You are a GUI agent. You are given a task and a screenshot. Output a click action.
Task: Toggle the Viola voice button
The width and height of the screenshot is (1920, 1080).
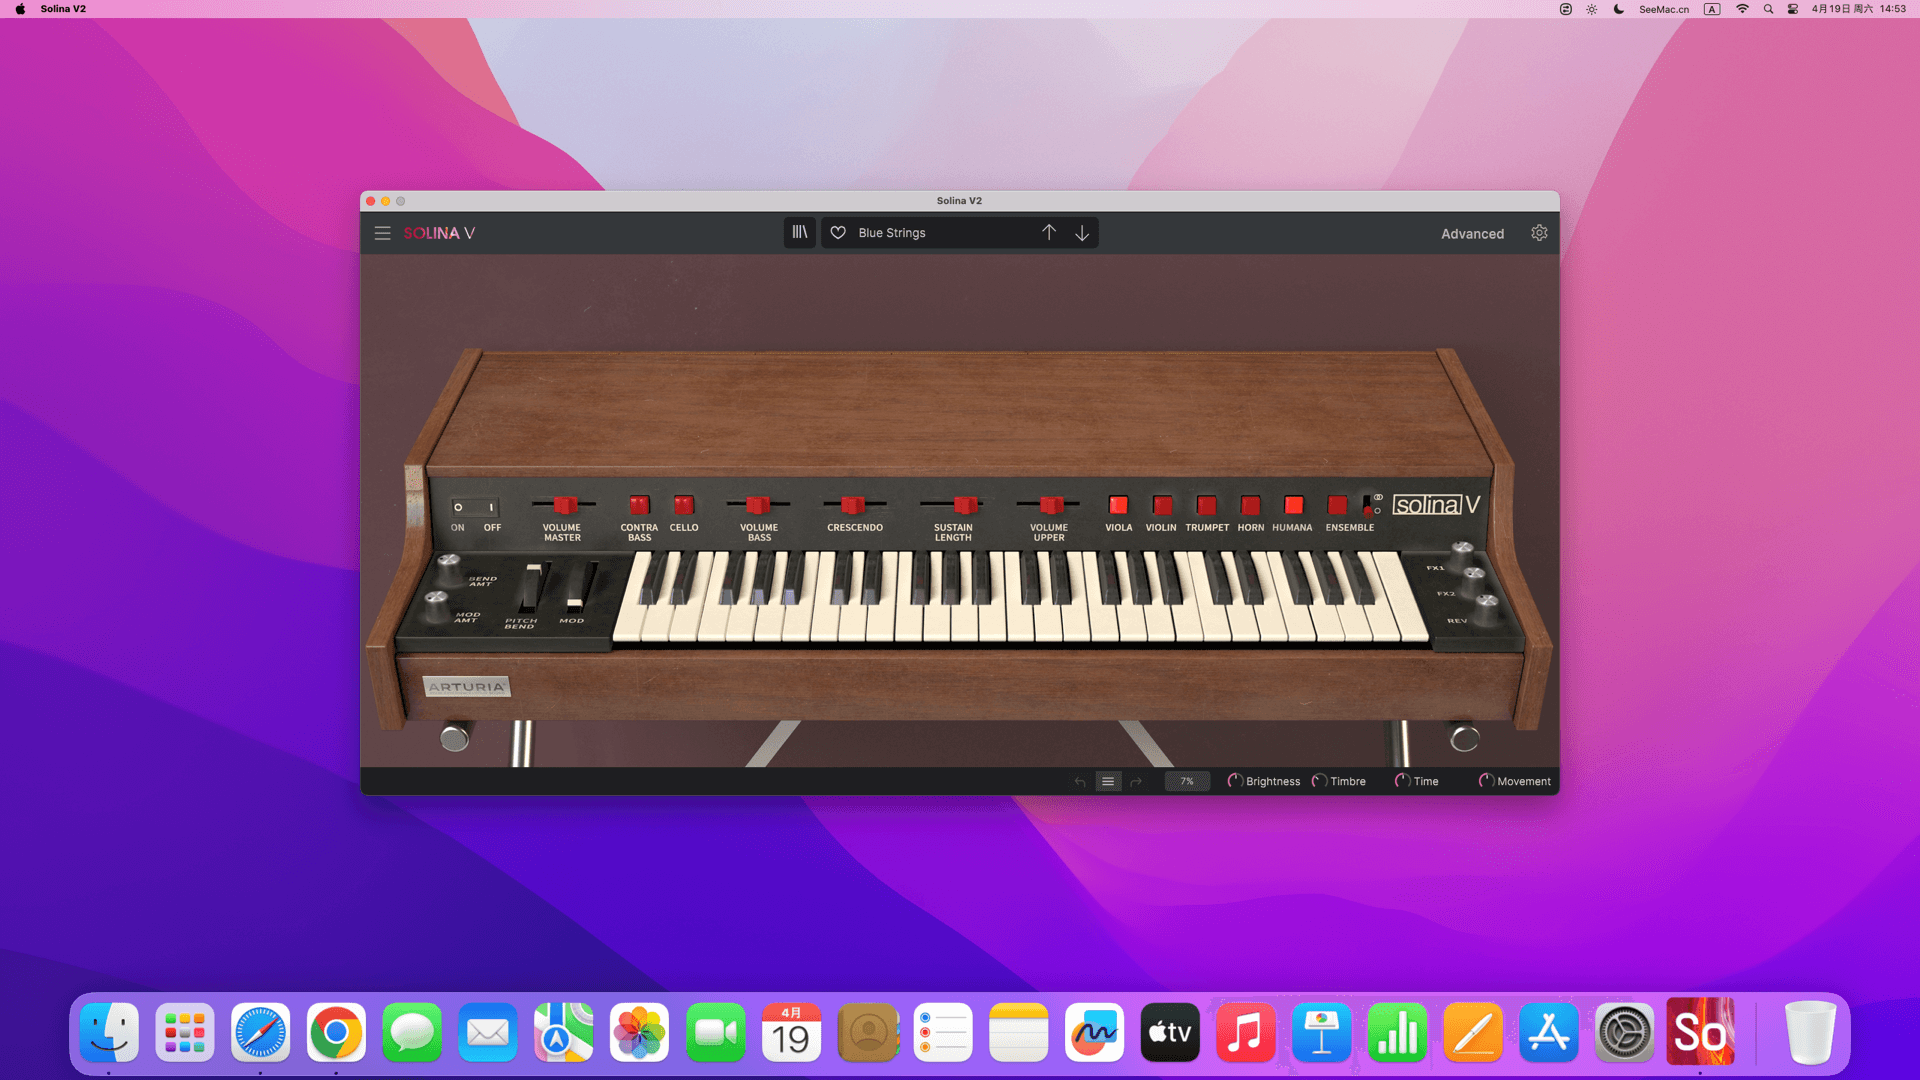click(1118, 506)
